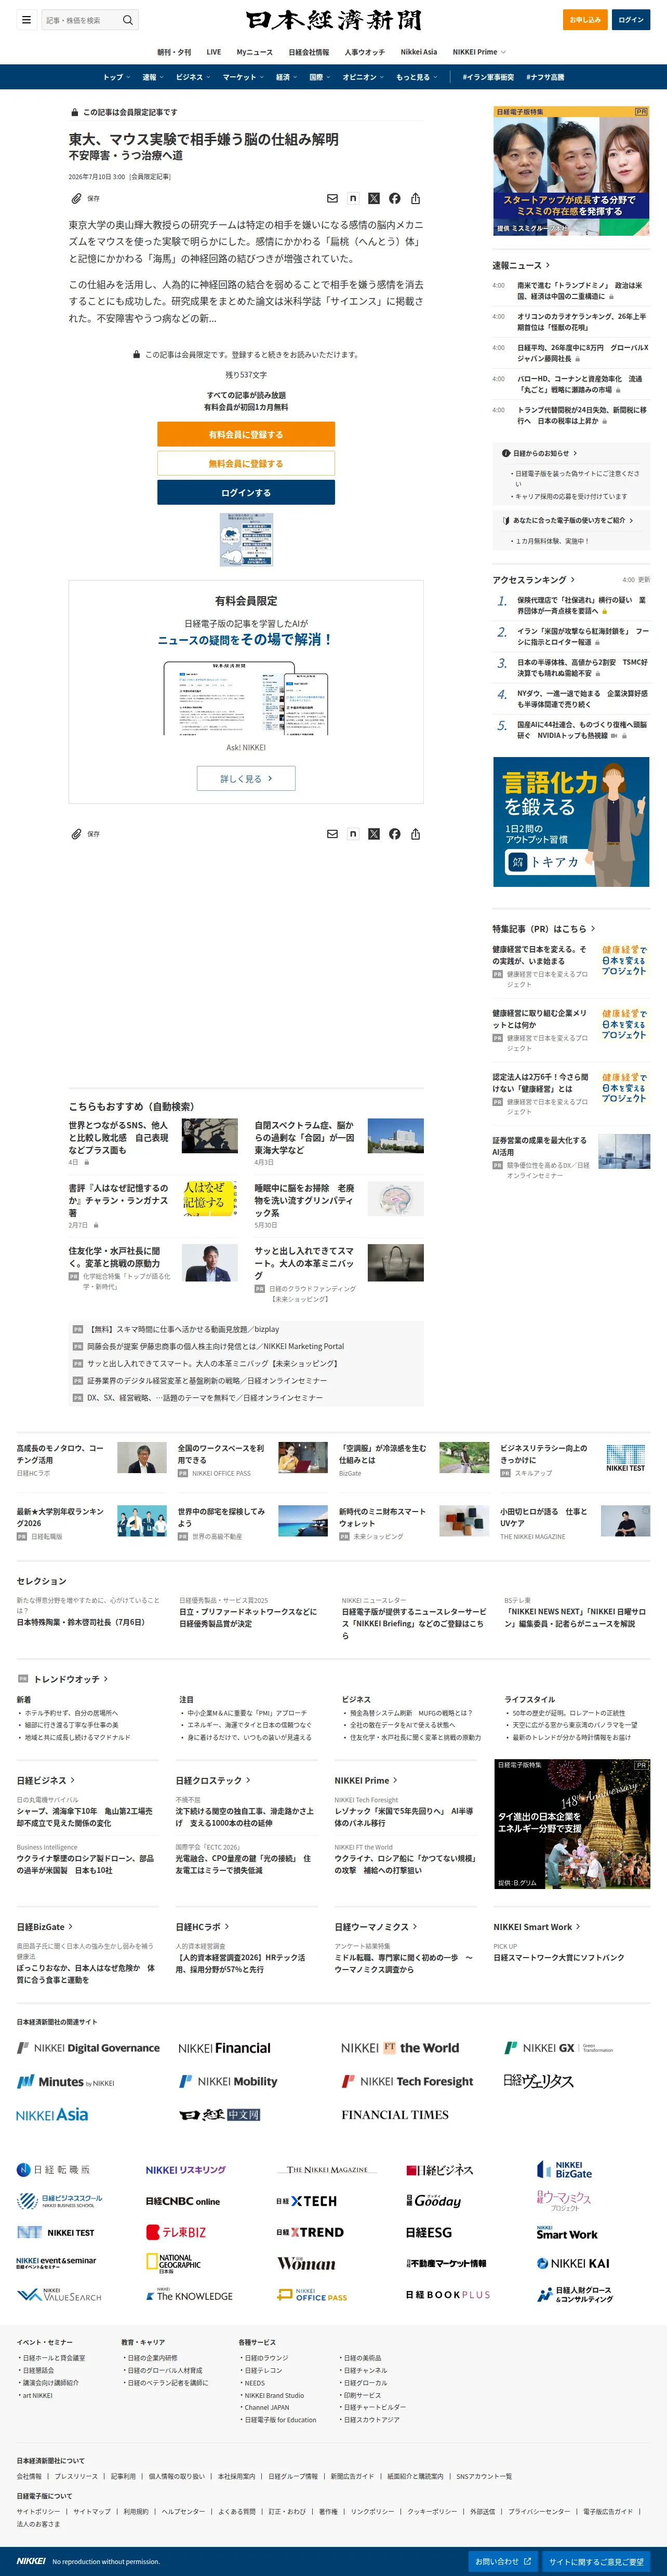
Task: Click the 詳しく見る button under Ask! NIKKEI
Action: (x=246, y=779)
